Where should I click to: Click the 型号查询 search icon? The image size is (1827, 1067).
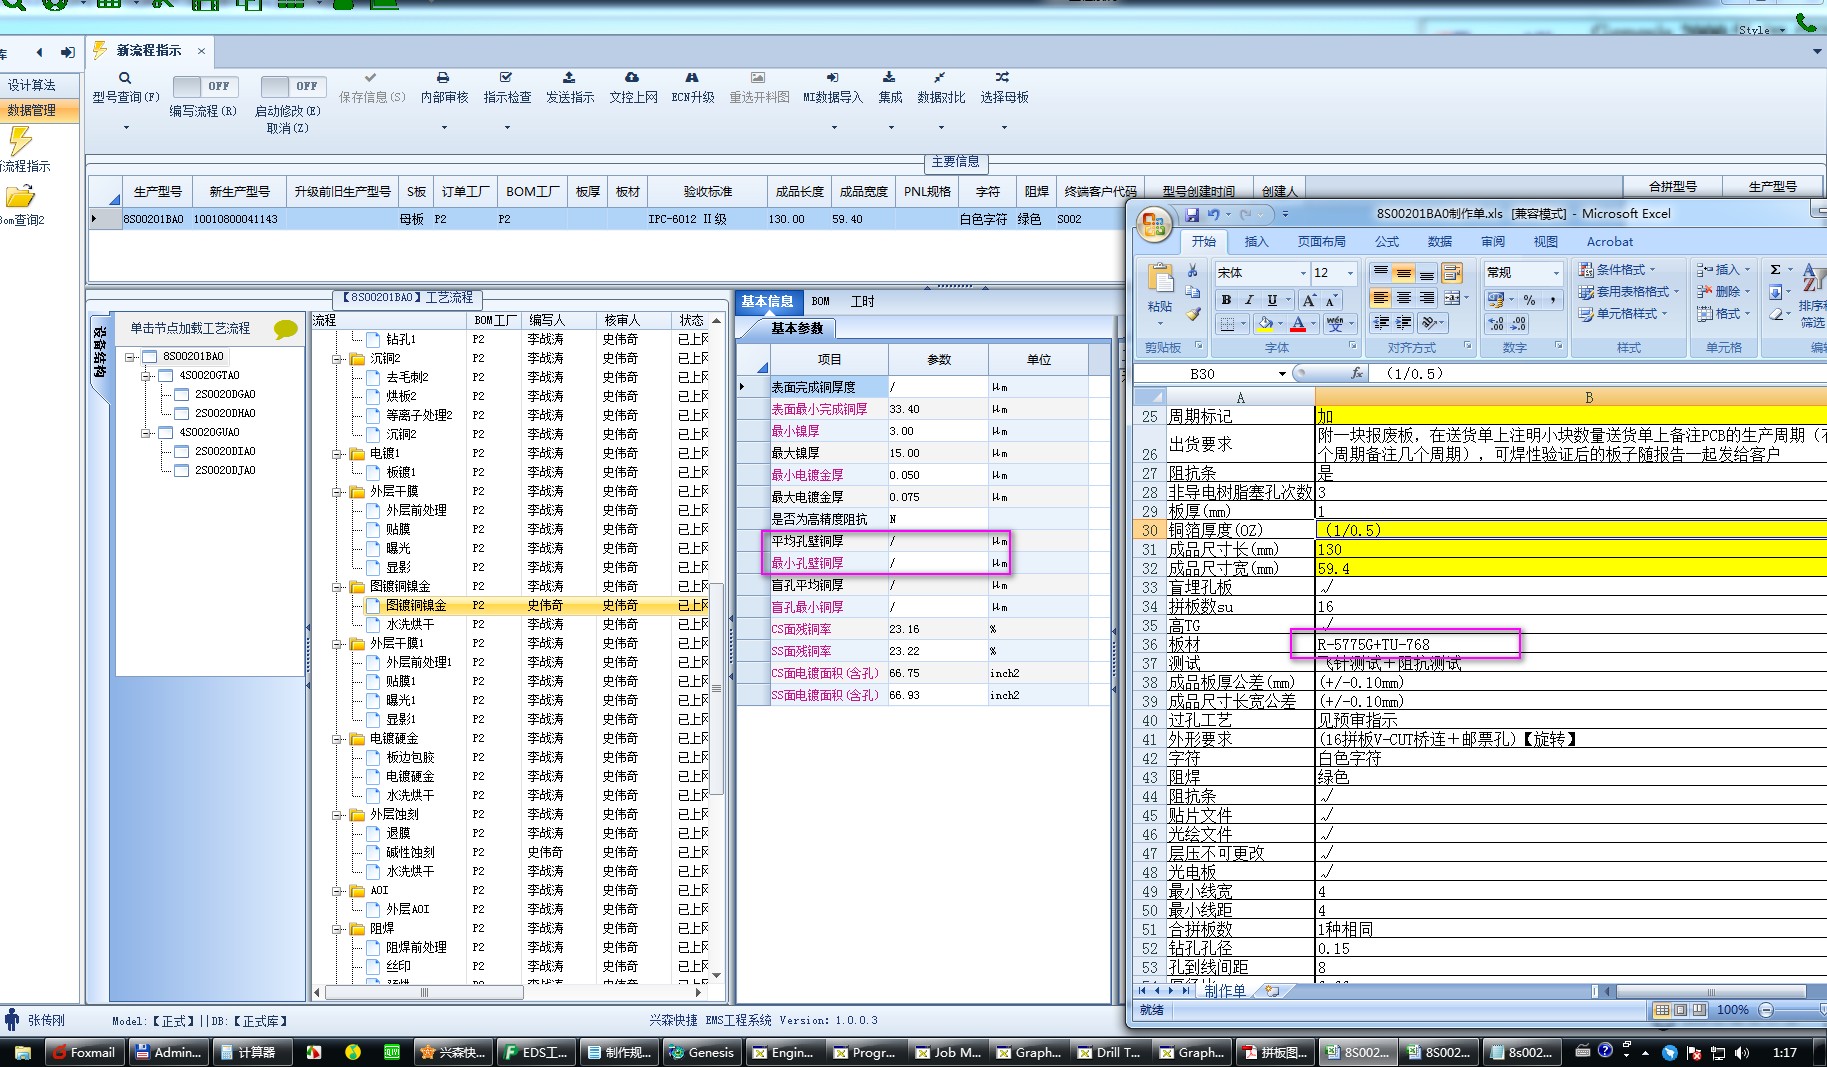[x=125, y=78]
